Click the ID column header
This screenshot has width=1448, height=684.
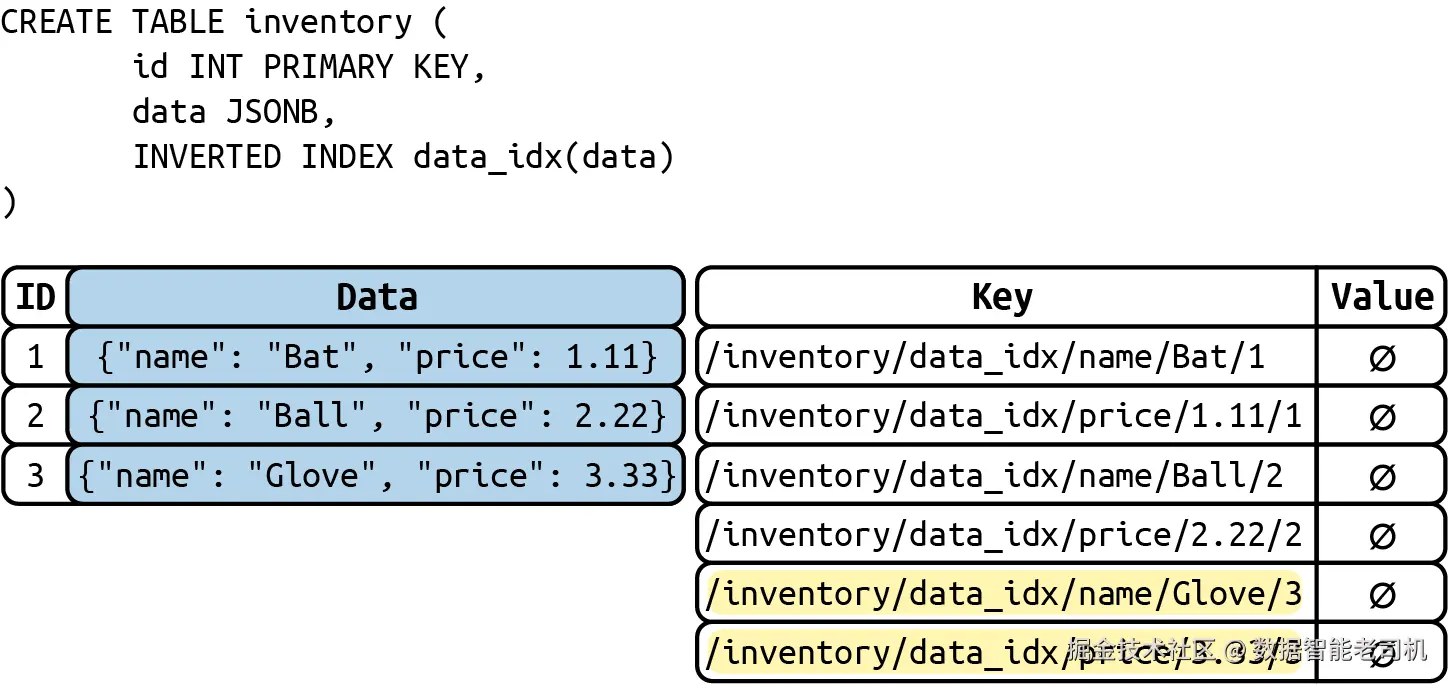coord(36,297)
